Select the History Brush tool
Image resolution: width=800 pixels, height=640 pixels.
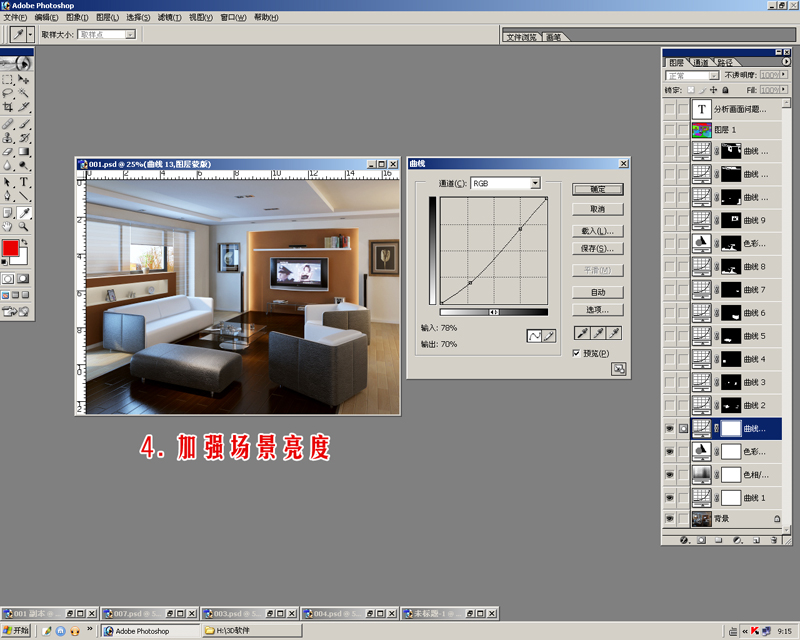[23, 138]
